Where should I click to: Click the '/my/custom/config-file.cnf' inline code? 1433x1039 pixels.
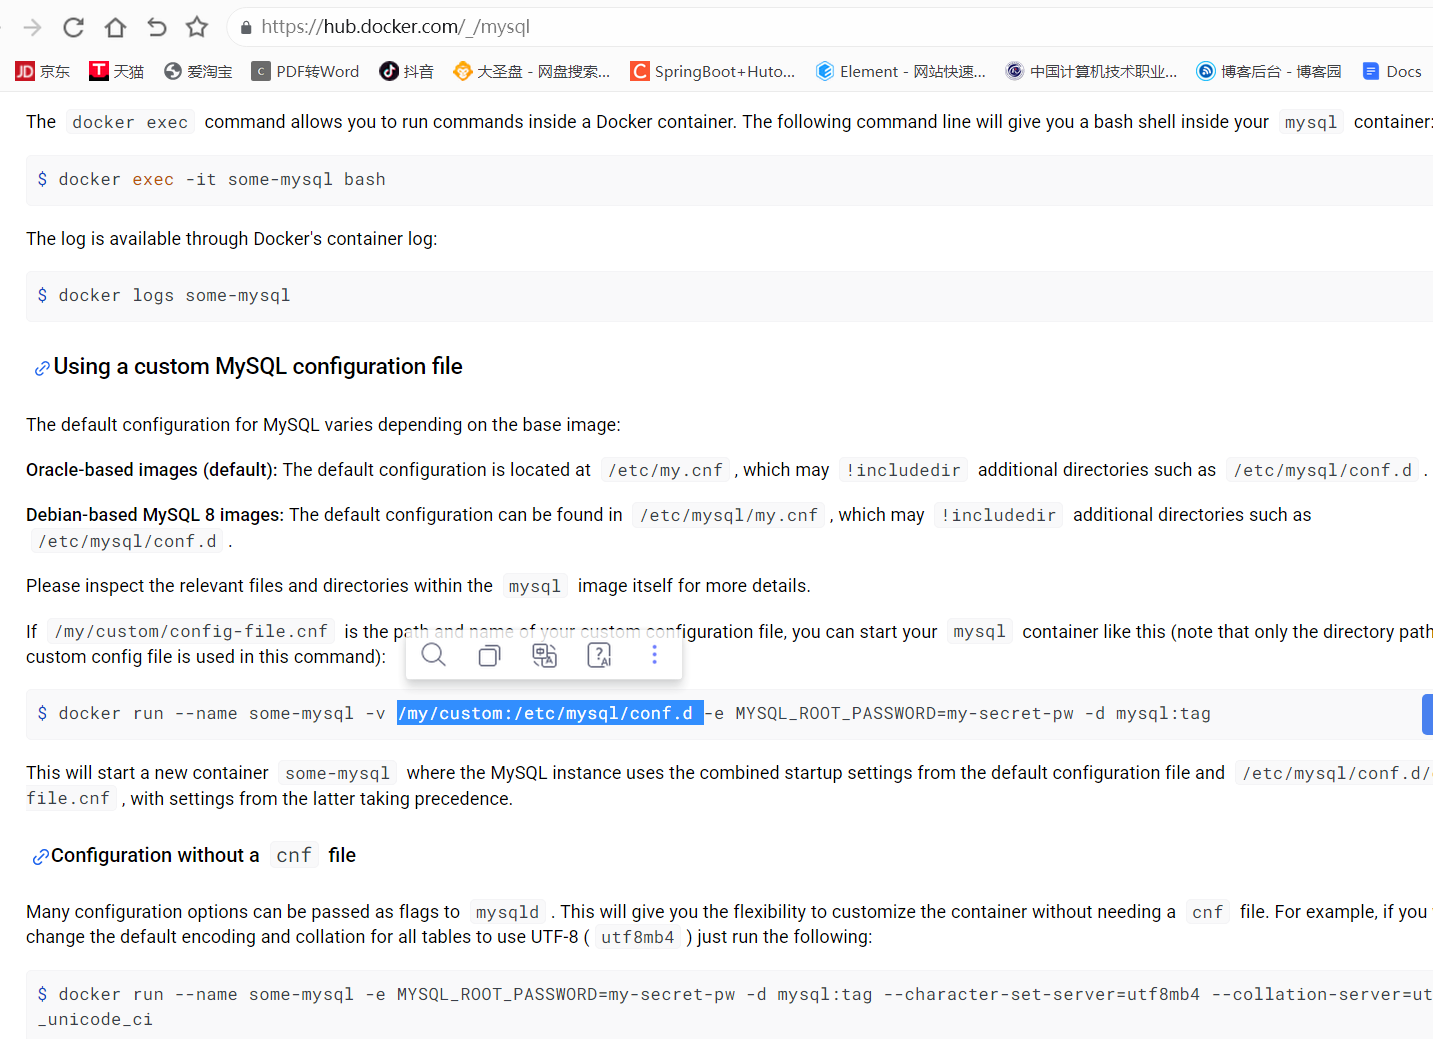191,632
